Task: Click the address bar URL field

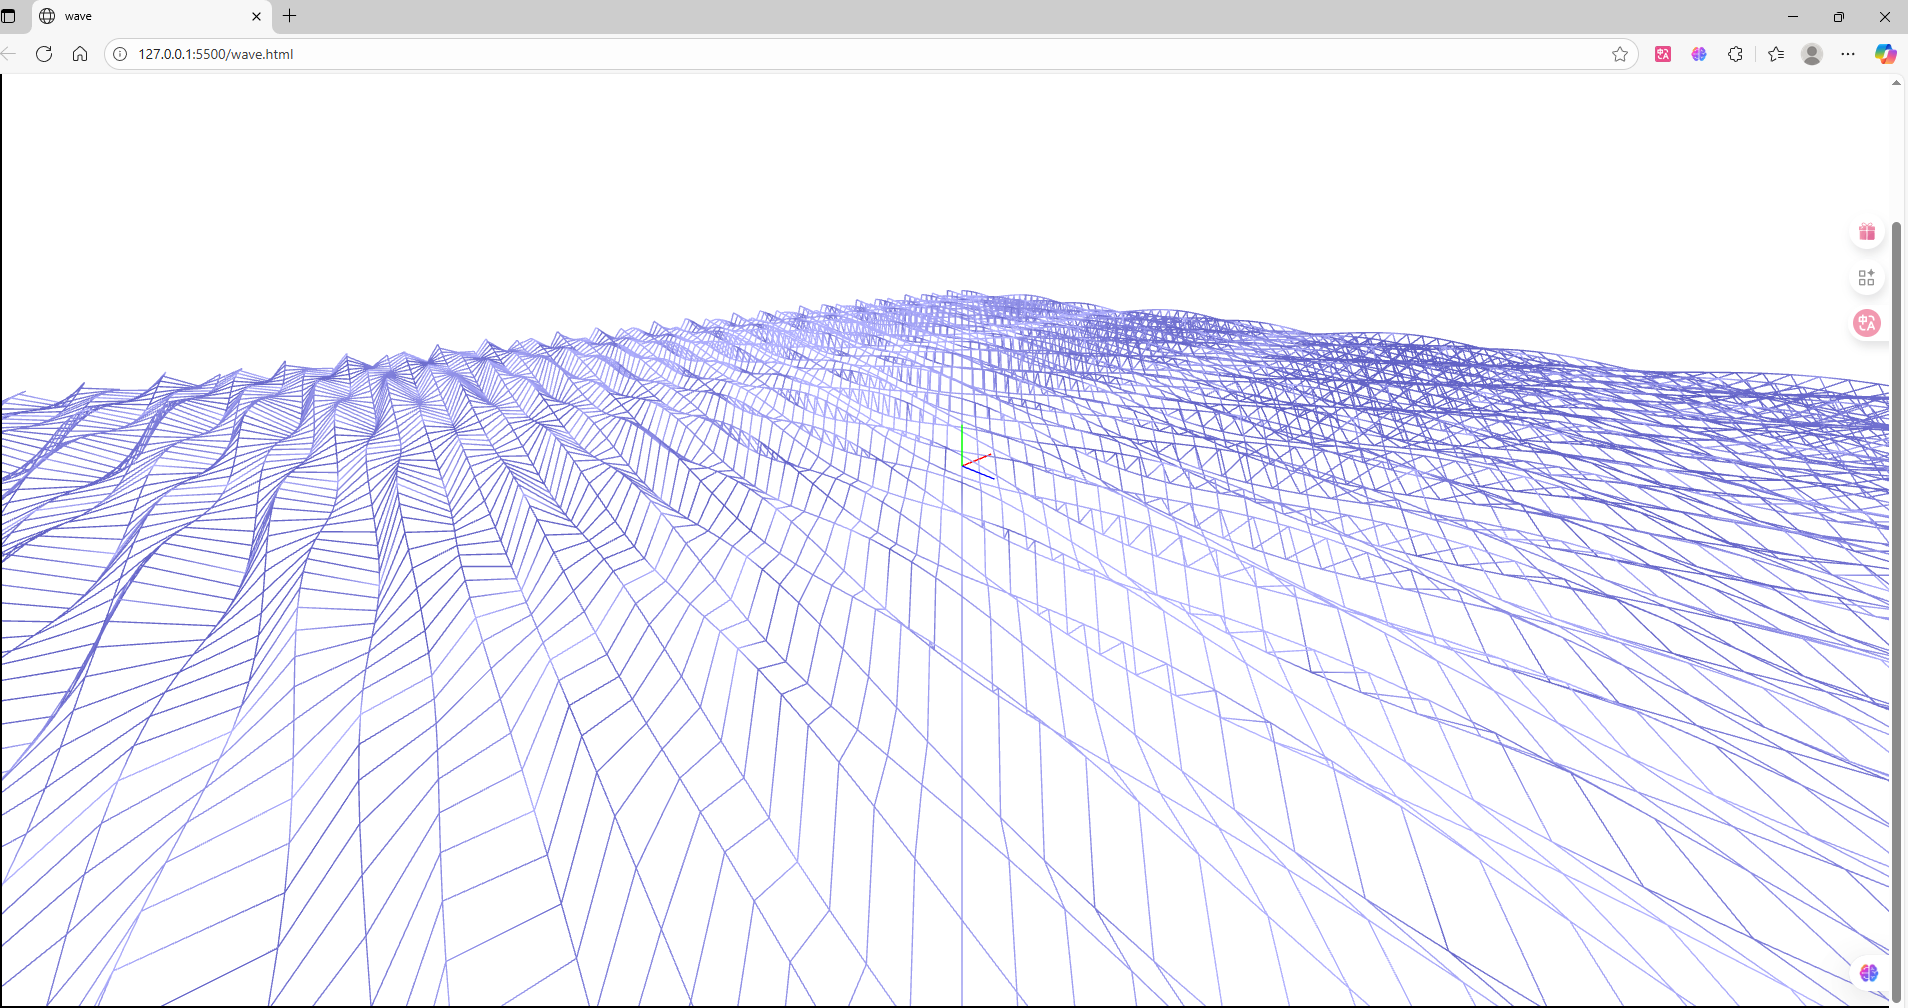Action: coord(870,54)
